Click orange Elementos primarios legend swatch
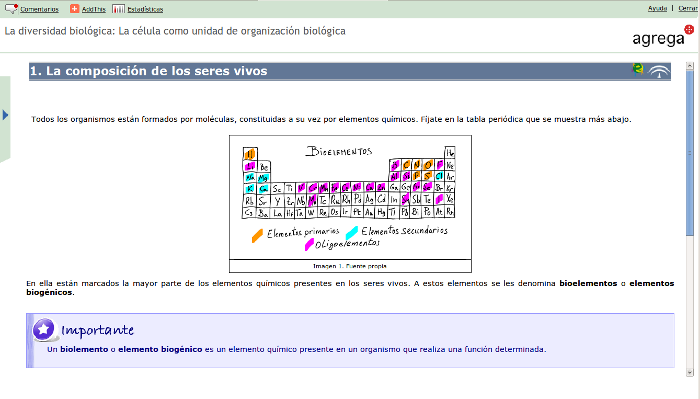The height and width of the screenshot is (399, 700). [257, 236]
